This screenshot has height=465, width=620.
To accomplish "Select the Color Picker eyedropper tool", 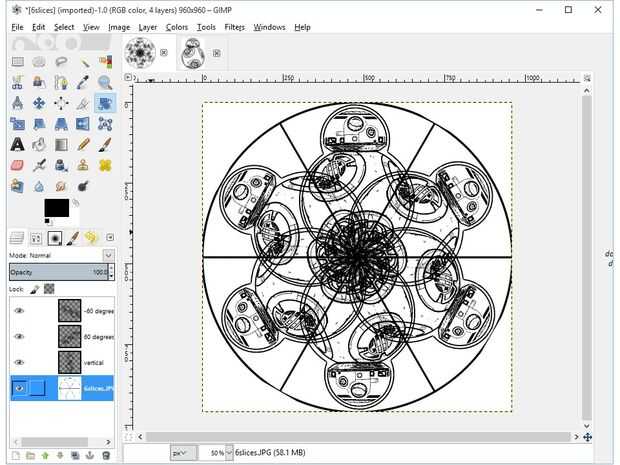I will pyautogui.click(x=83, y=83).
